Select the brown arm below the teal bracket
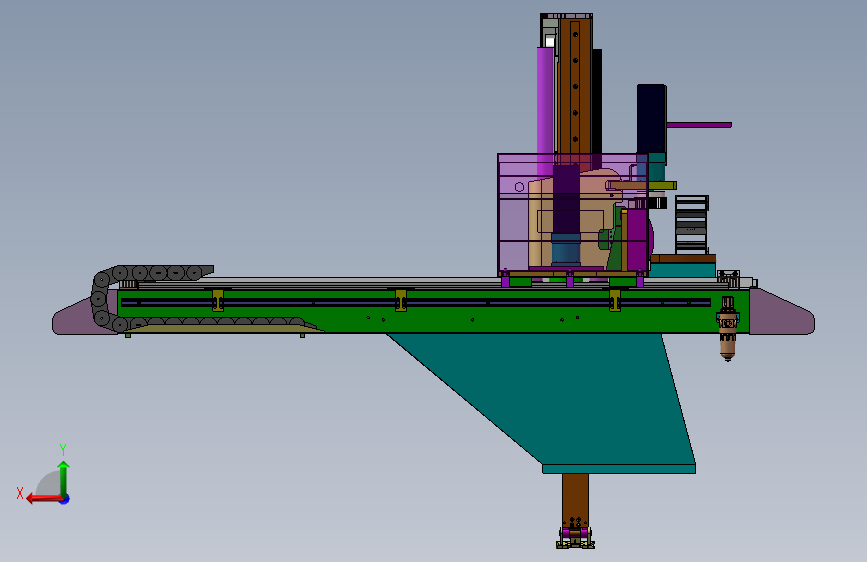The image size is (867, 562). 575,498
